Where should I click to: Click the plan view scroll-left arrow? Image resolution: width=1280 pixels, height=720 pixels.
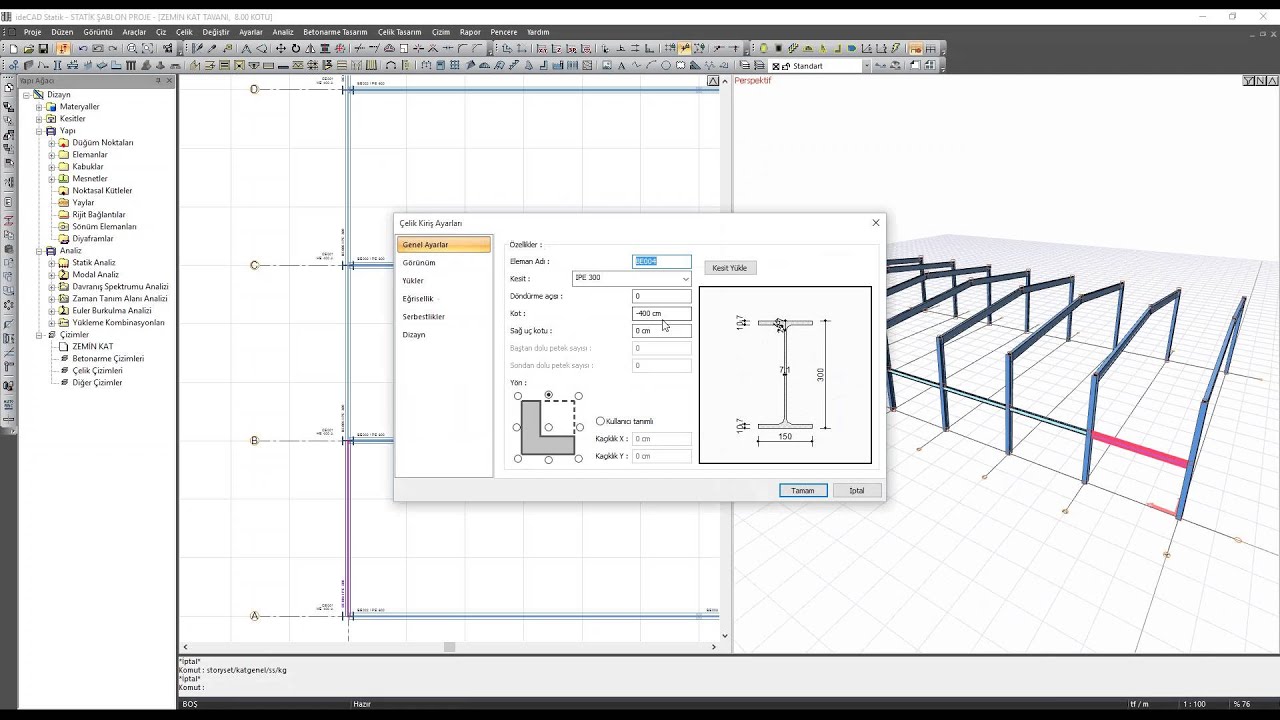pos(184,647)
